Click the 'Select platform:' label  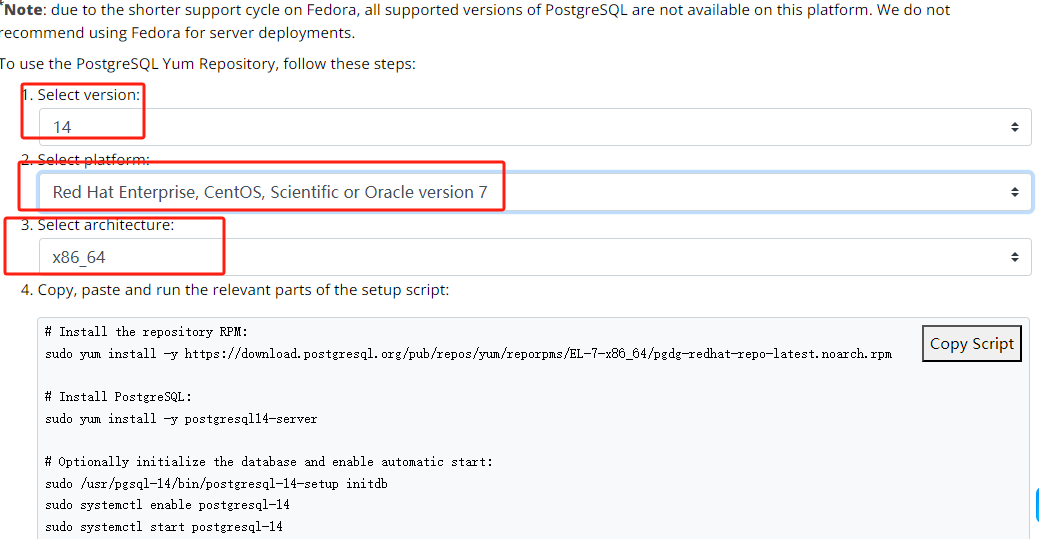[x=93, y=160]
